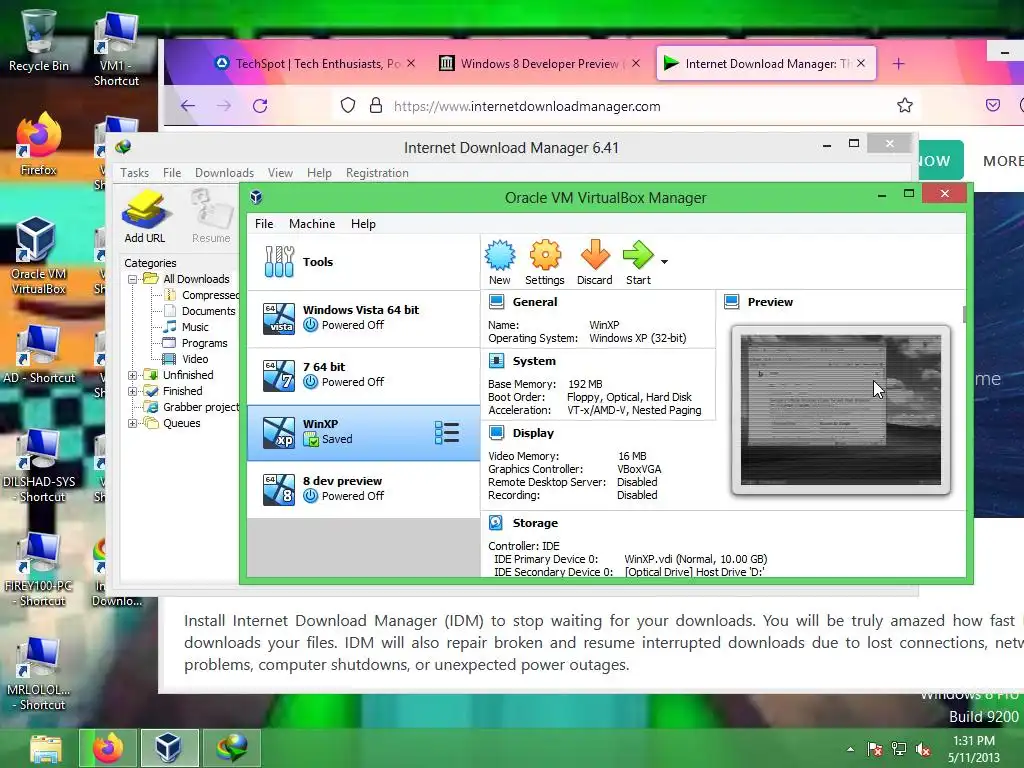This screenshot has height=768, width=1024.
Task: Select the Grabber projects category
Action: 191,407
